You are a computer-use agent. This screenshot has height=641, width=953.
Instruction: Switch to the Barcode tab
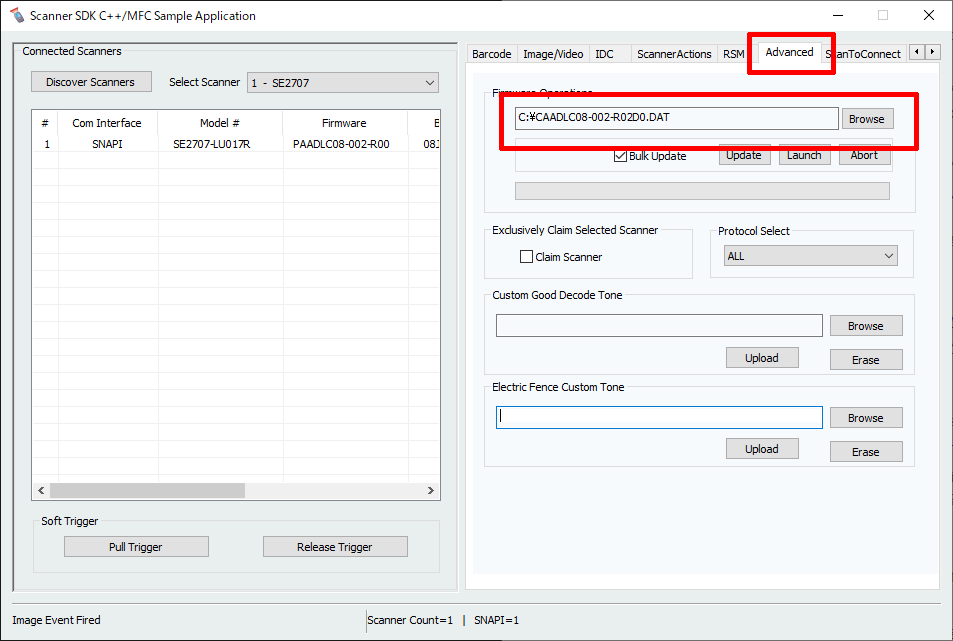click(x=492, y=53)
